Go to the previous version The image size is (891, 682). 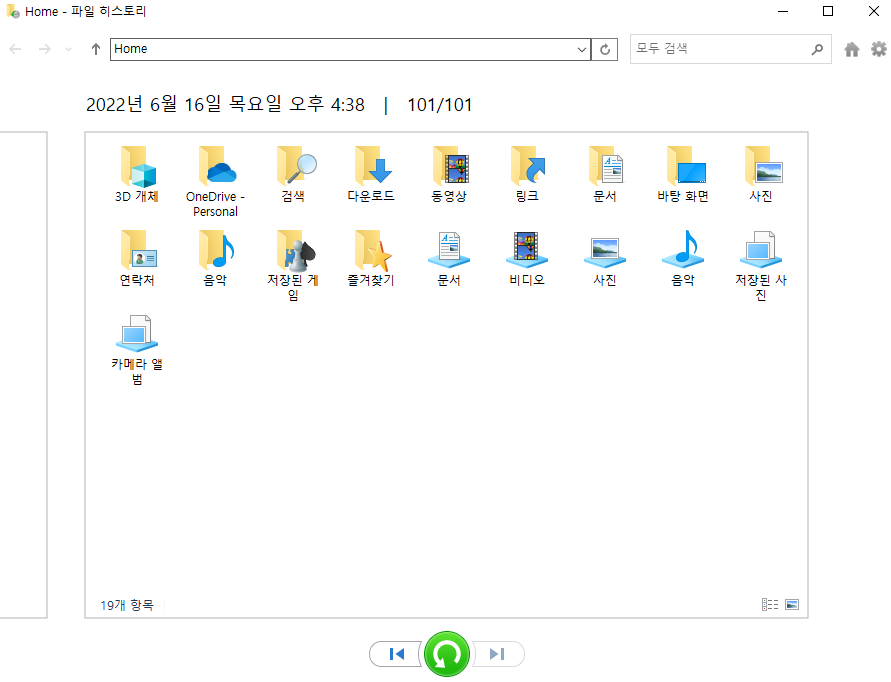pos(396,653)
